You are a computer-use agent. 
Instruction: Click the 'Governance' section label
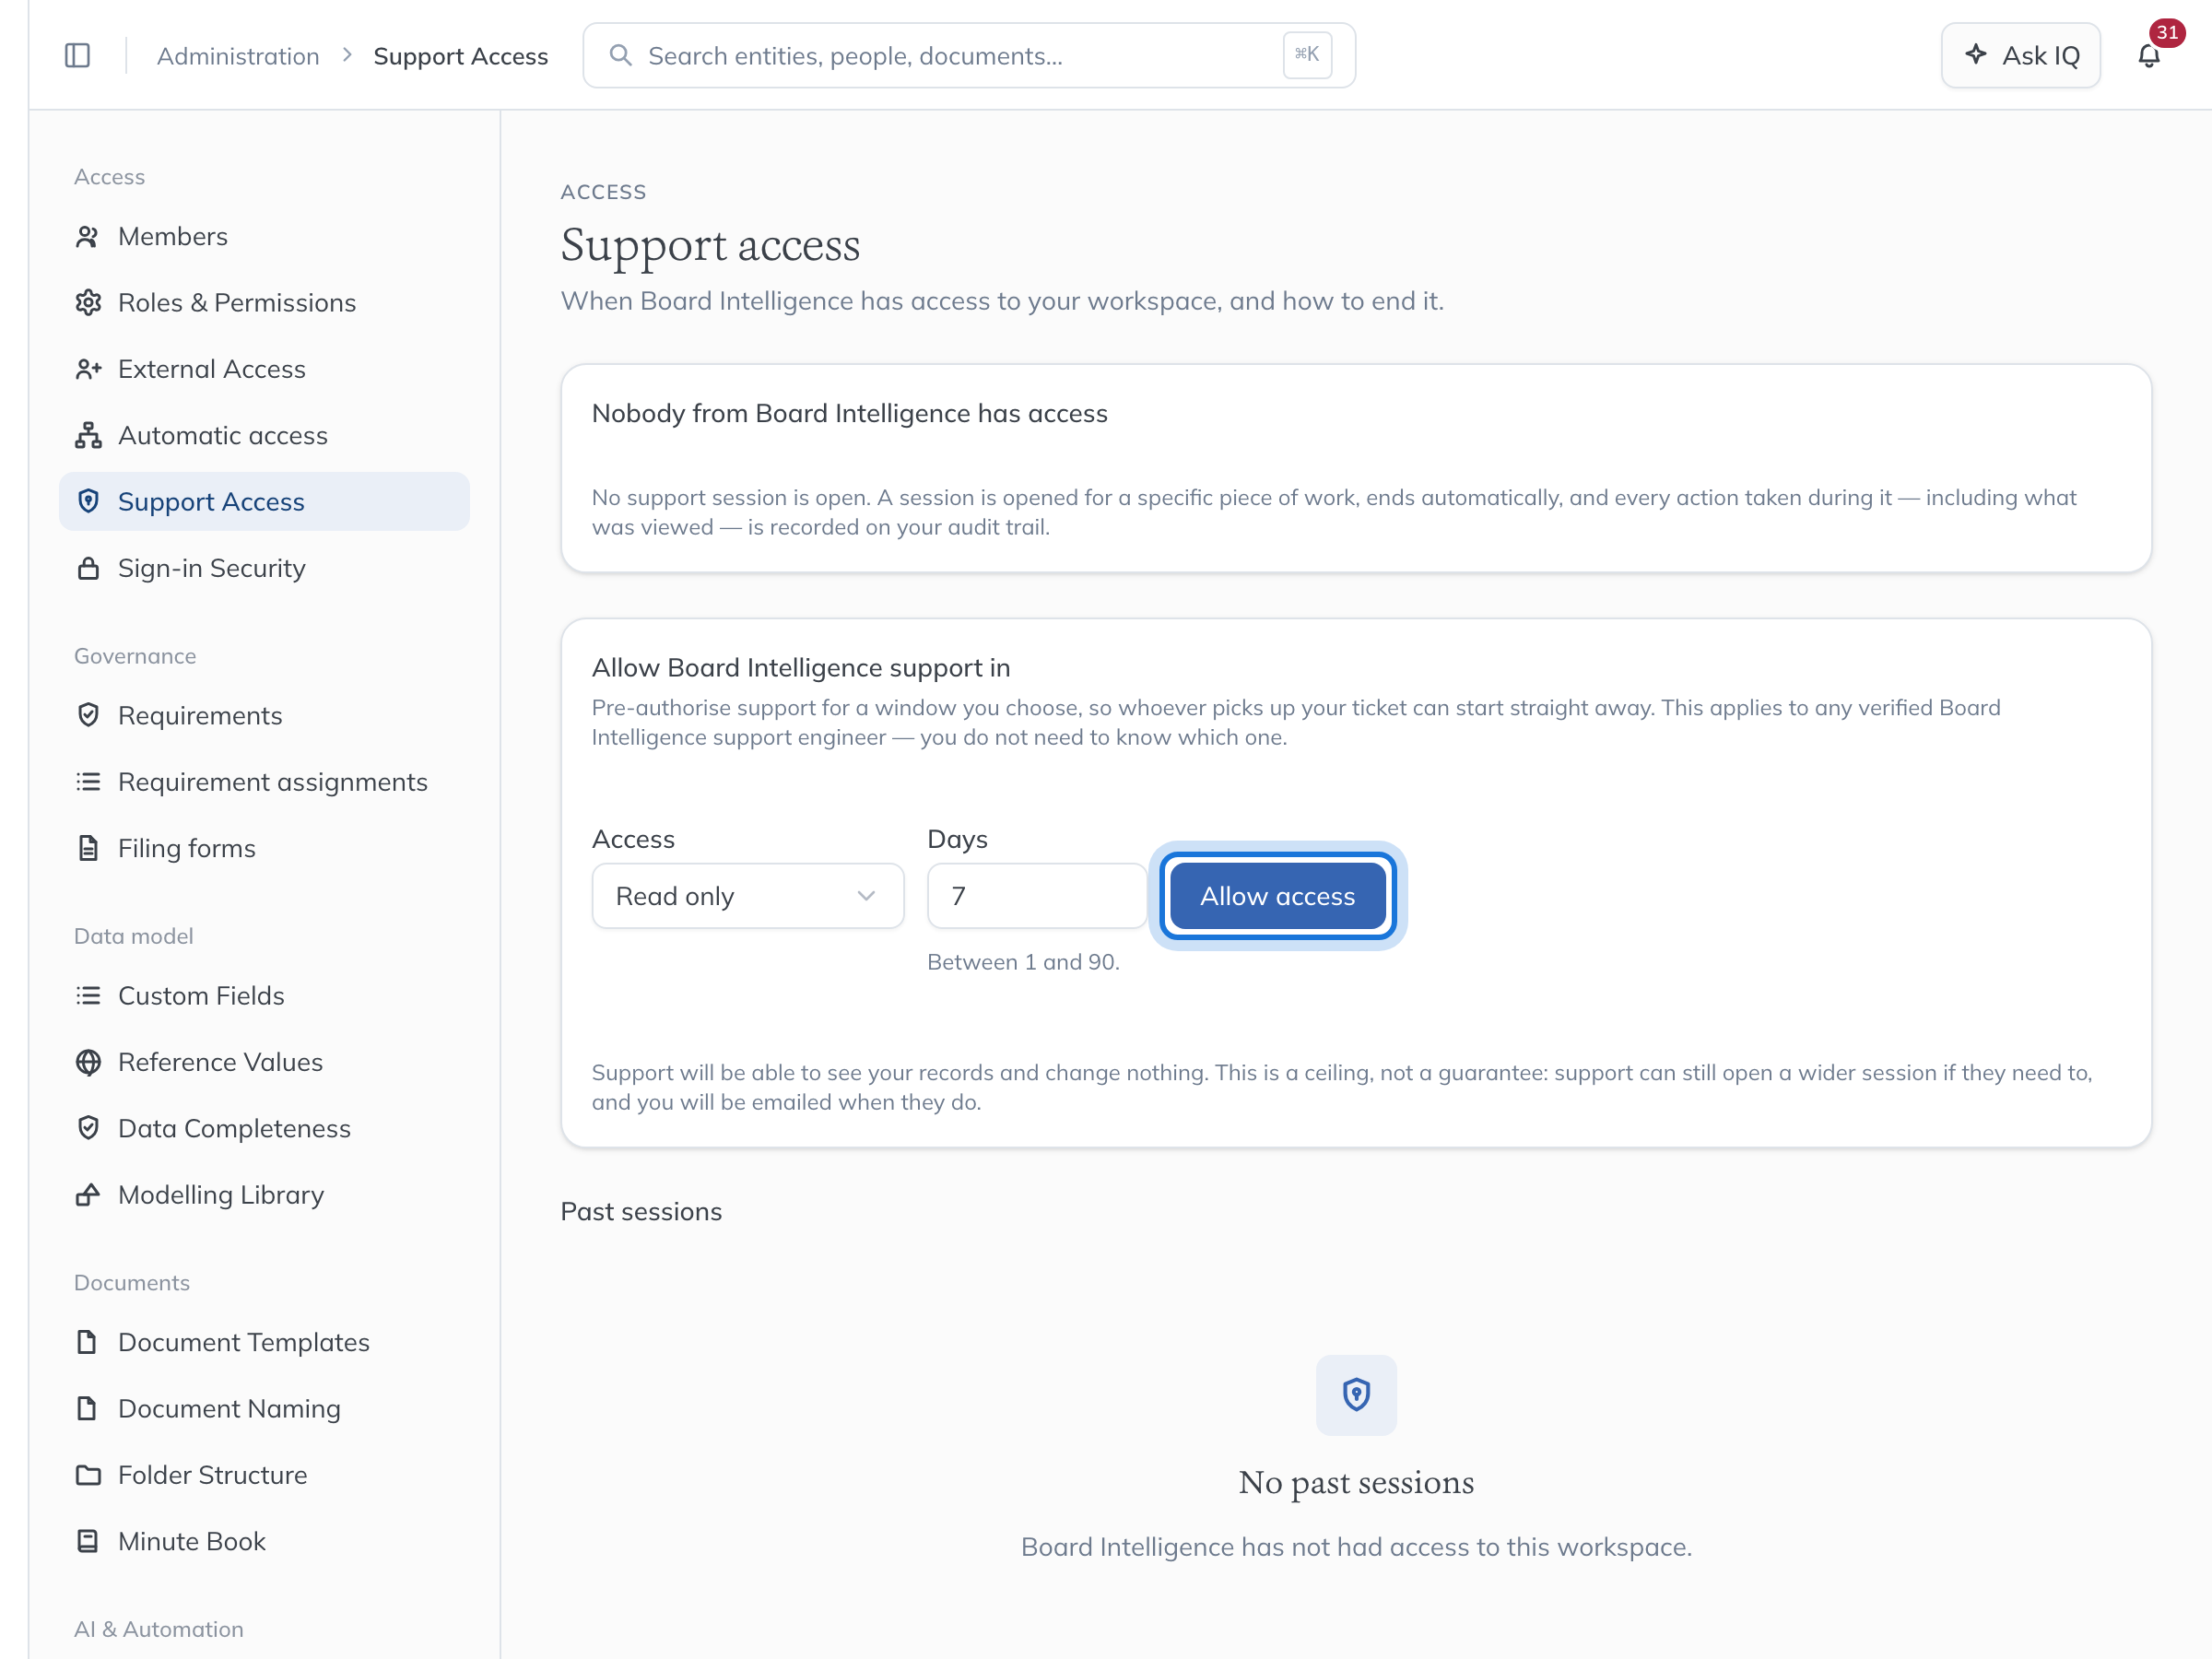pyautogui.click(x=135, y=656)
